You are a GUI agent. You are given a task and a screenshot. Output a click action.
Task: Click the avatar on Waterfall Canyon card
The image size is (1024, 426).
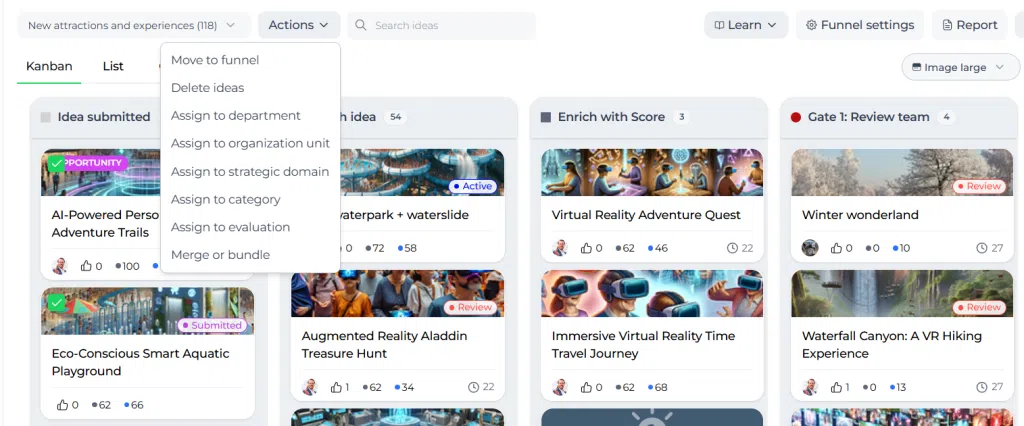(x=810, y=387)
